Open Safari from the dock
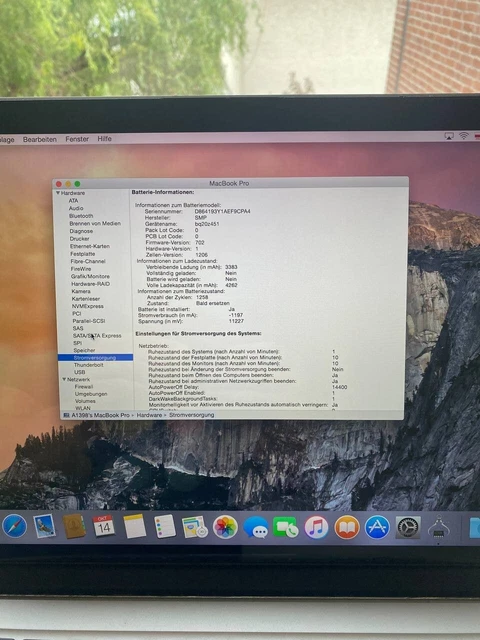Image resolution: width=480 pixels, height=640 pixels. 15,526
